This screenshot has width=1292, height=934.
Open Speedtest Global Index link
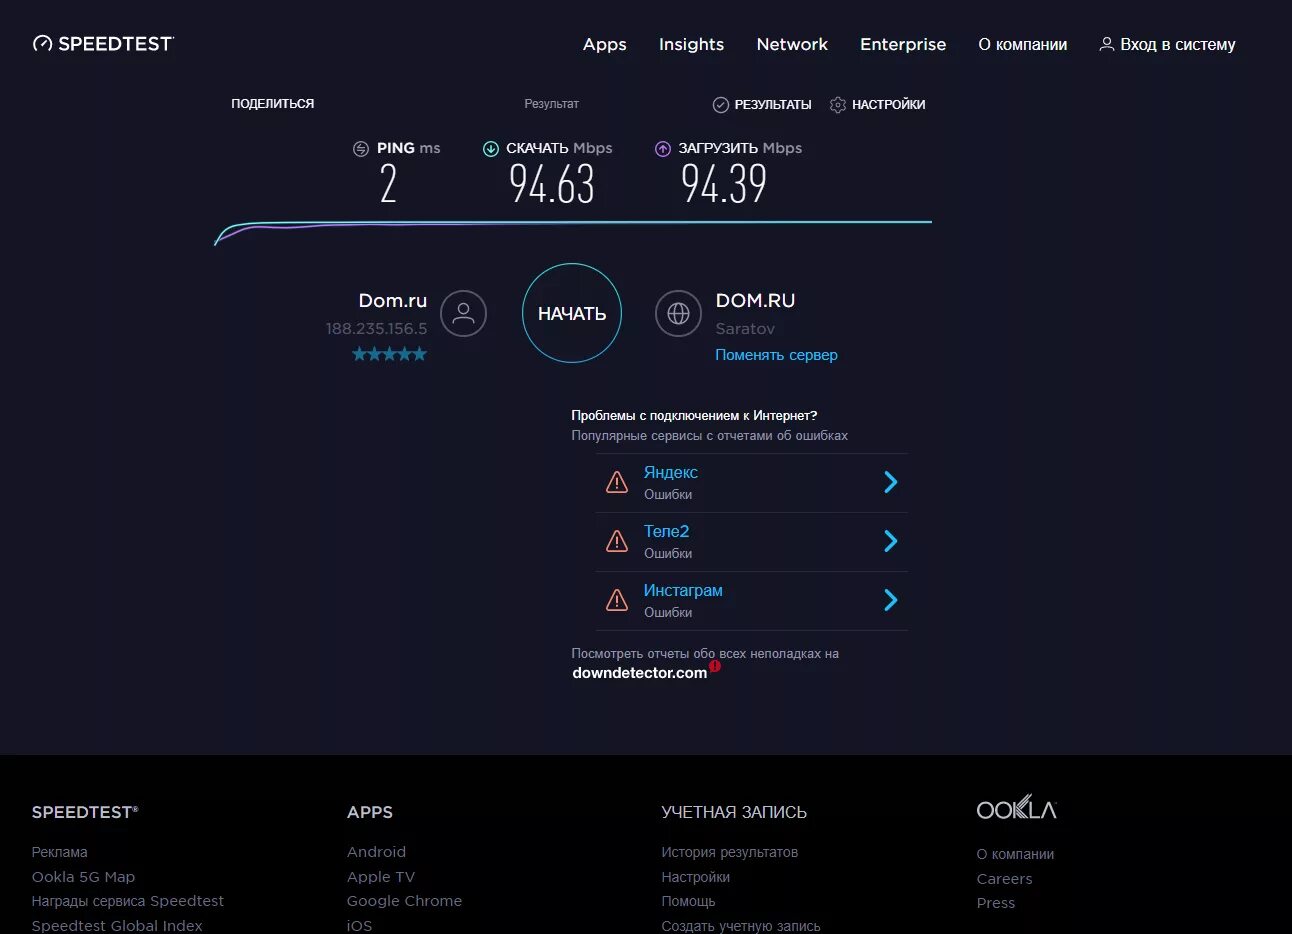point(116,926)
